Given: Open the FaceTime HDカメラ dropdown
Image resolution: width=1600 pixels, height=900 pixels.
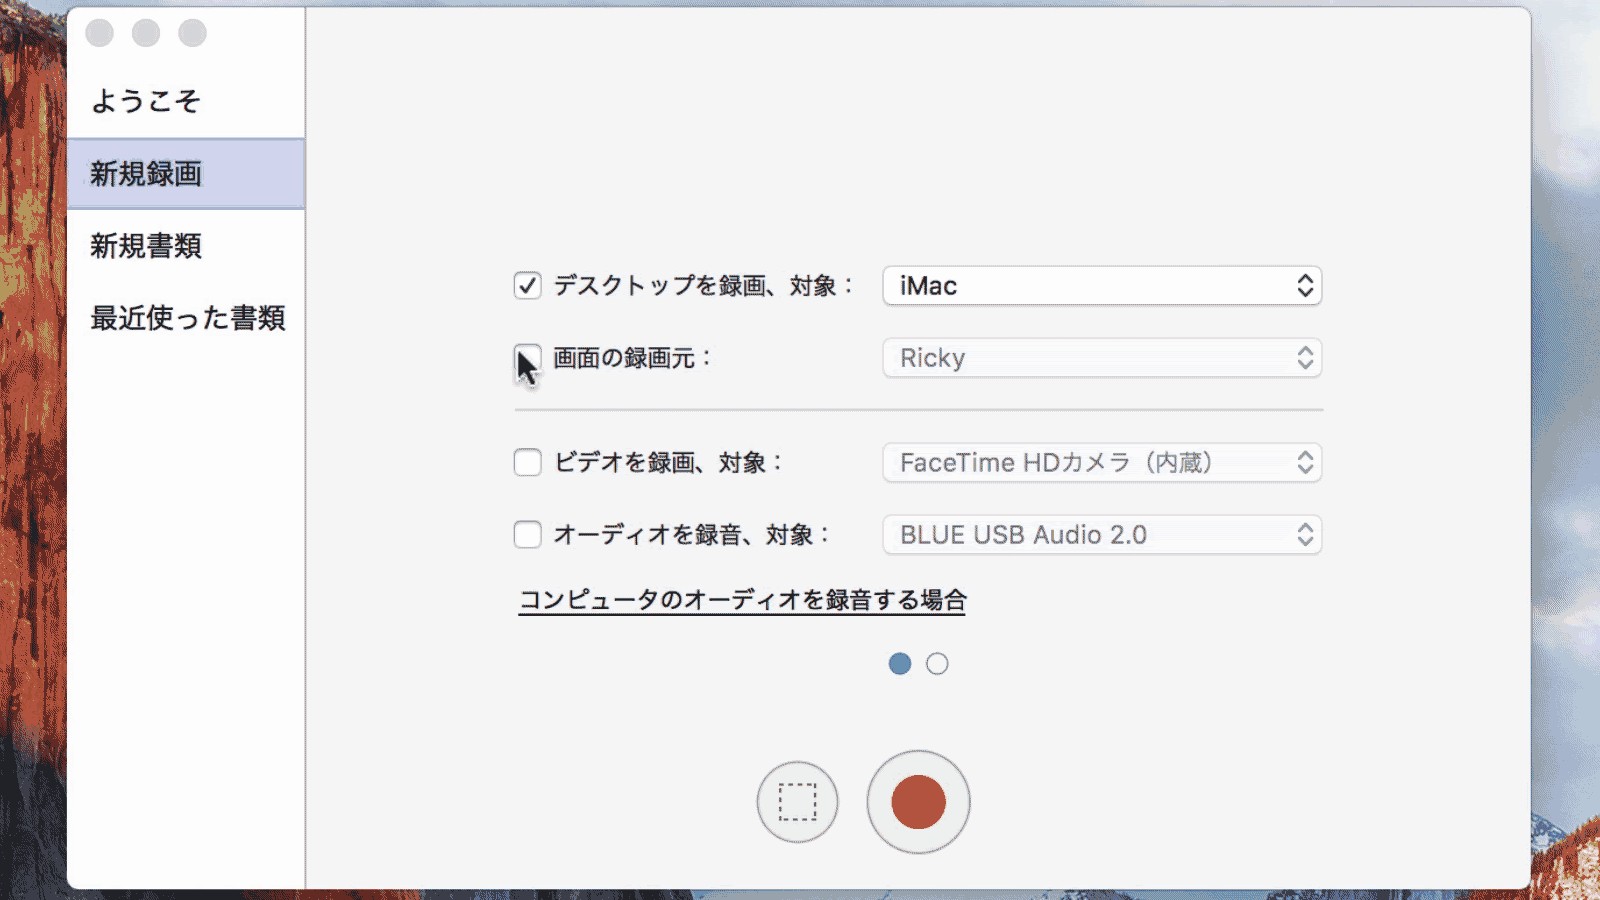Looking at the screenshot, I should pyautogui.click(x=1102, y=462).
